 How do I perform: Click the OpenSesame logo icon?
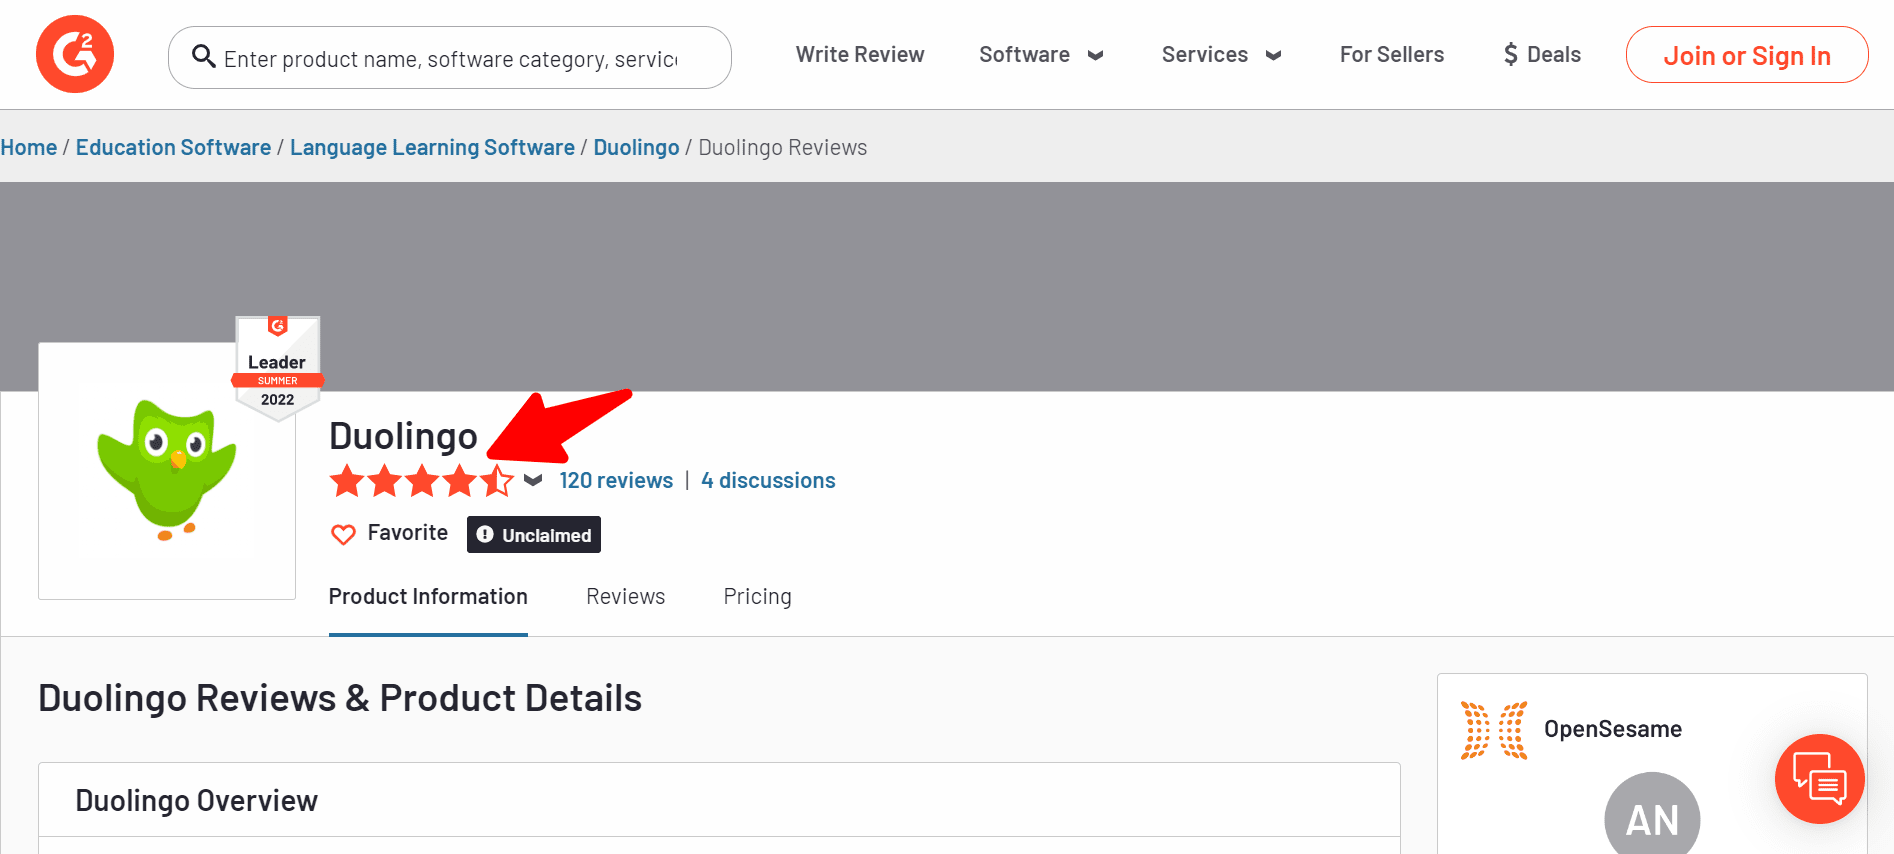tap(1494, 730)
